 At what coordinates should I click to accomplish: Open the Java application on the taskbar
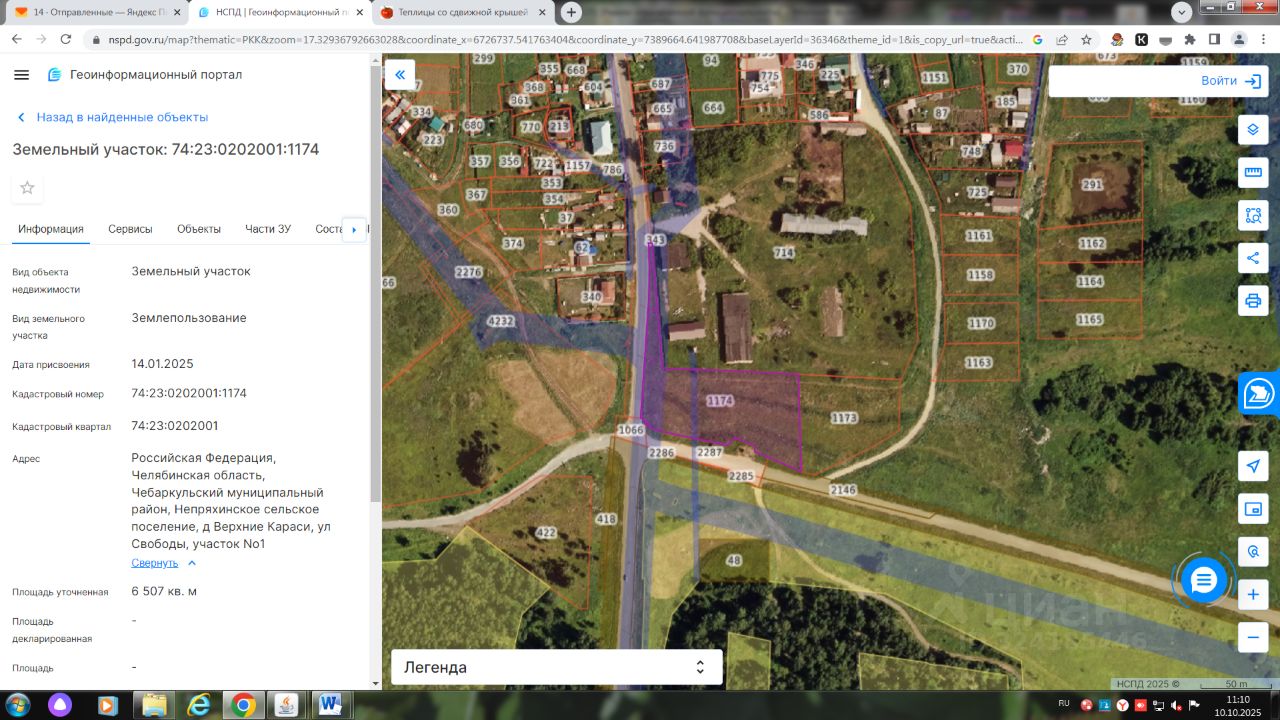(287, 705)
